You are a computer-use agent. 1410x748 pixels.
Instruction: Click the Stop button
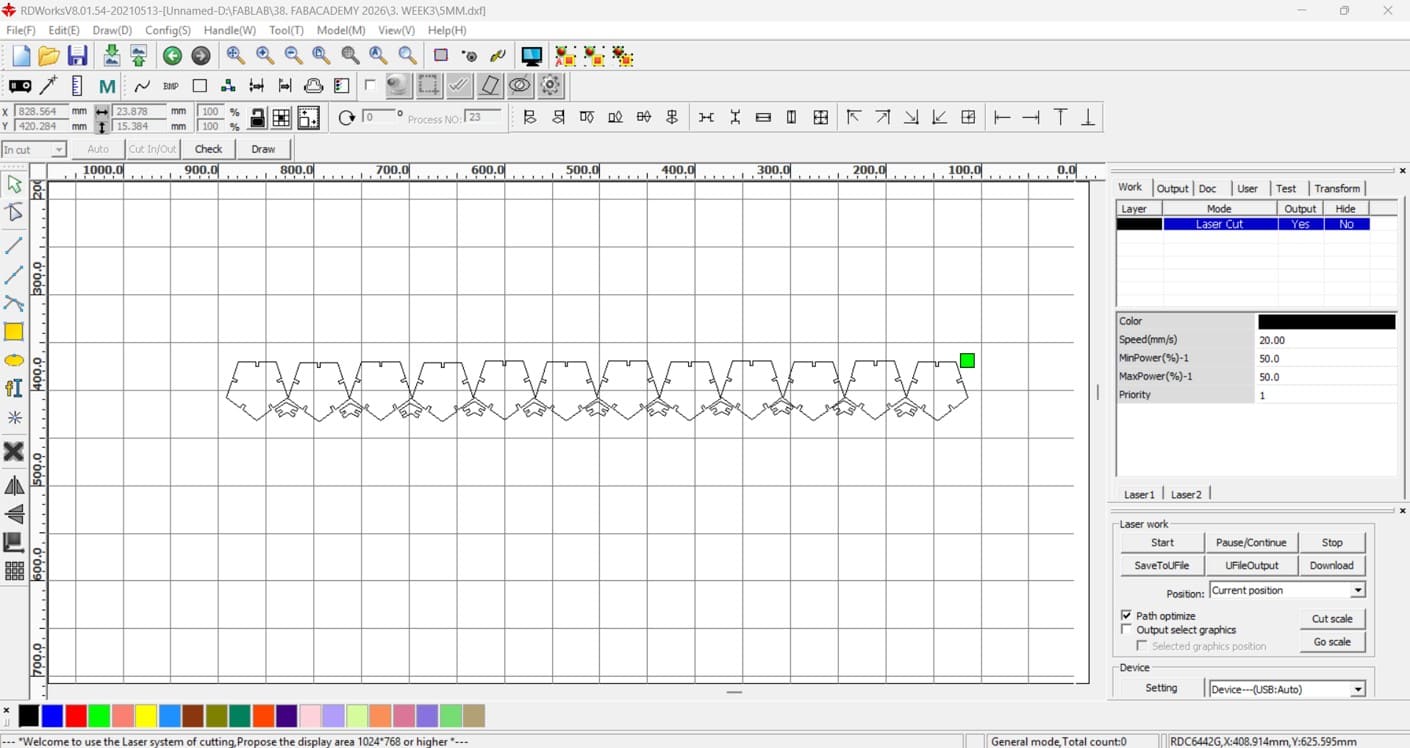pyautogui.click(x=1332, y=542)
